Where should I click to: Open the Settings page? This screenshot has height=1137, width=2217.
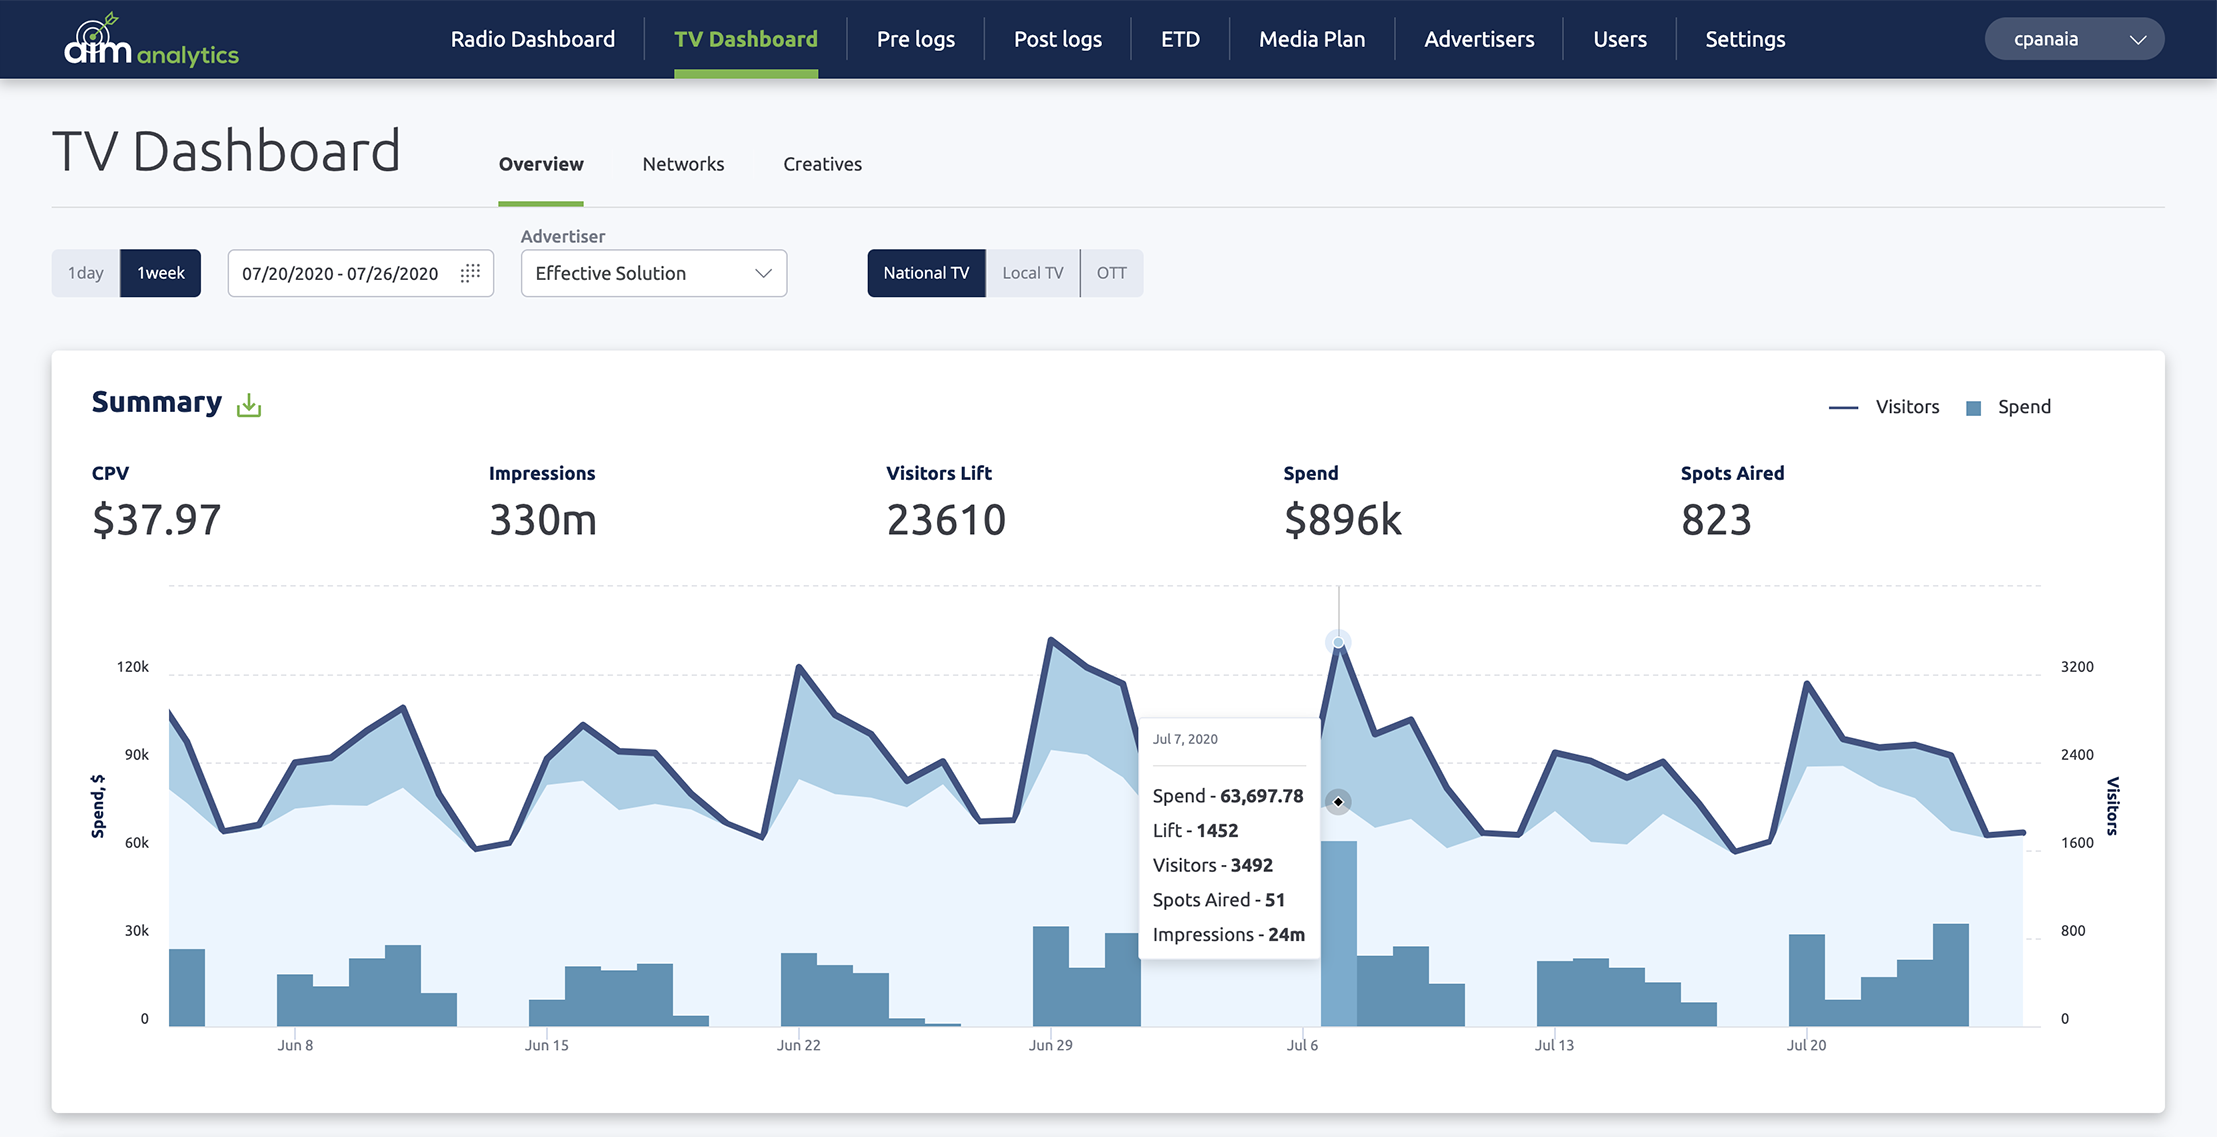1744,39
